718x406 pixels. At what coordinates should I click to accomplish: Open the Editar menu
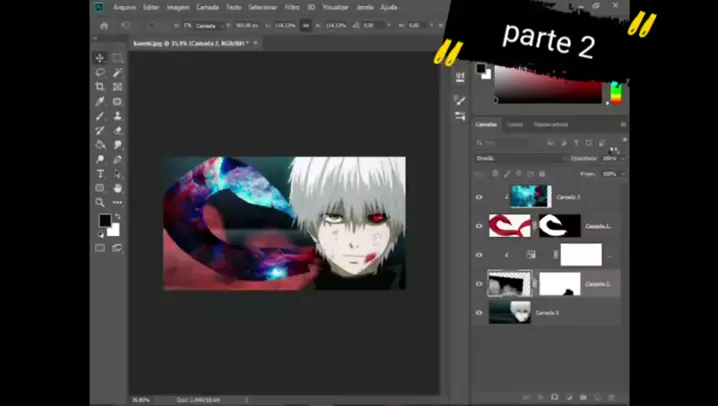pyautogui.click(x=151, y=7)
